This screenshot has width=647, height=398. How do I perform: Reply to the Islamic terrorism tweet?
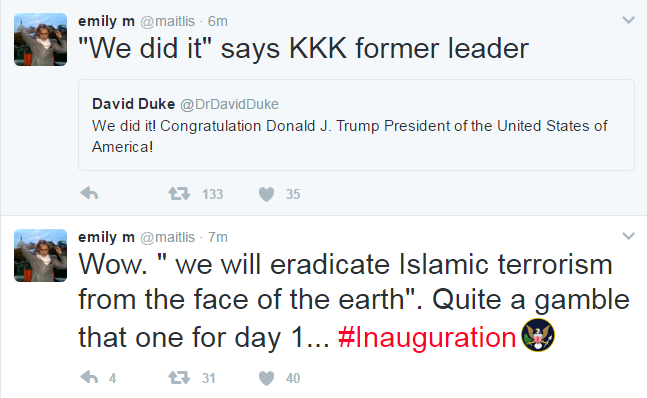tap(89, 377)
